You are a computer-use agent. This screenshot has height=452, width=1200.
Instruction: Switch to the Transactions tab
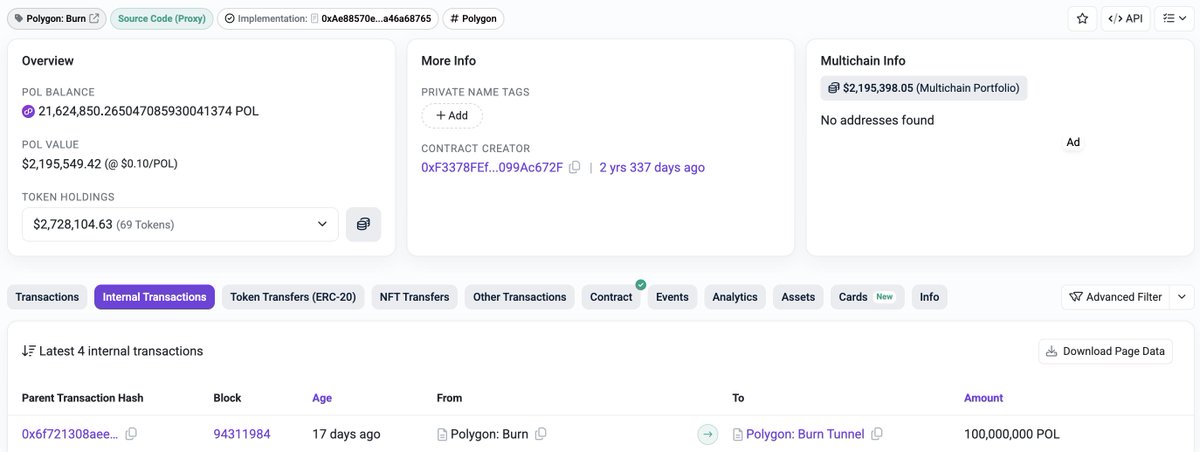pyautogui.click(x=47, y=297)
